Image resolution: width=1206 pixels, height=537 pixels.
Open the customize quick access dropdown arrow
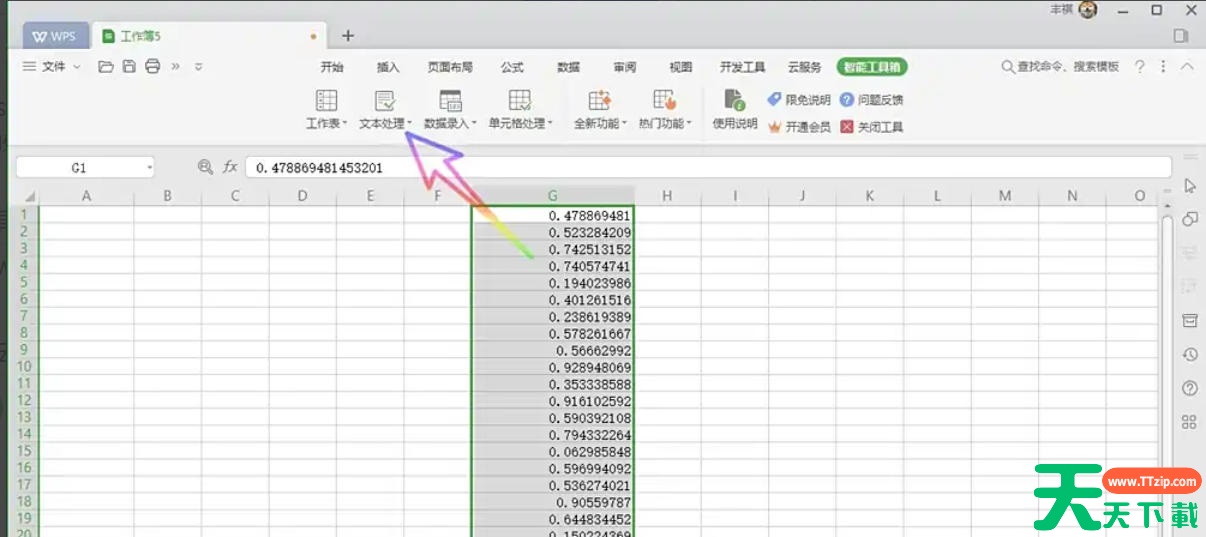coord(199,67)
